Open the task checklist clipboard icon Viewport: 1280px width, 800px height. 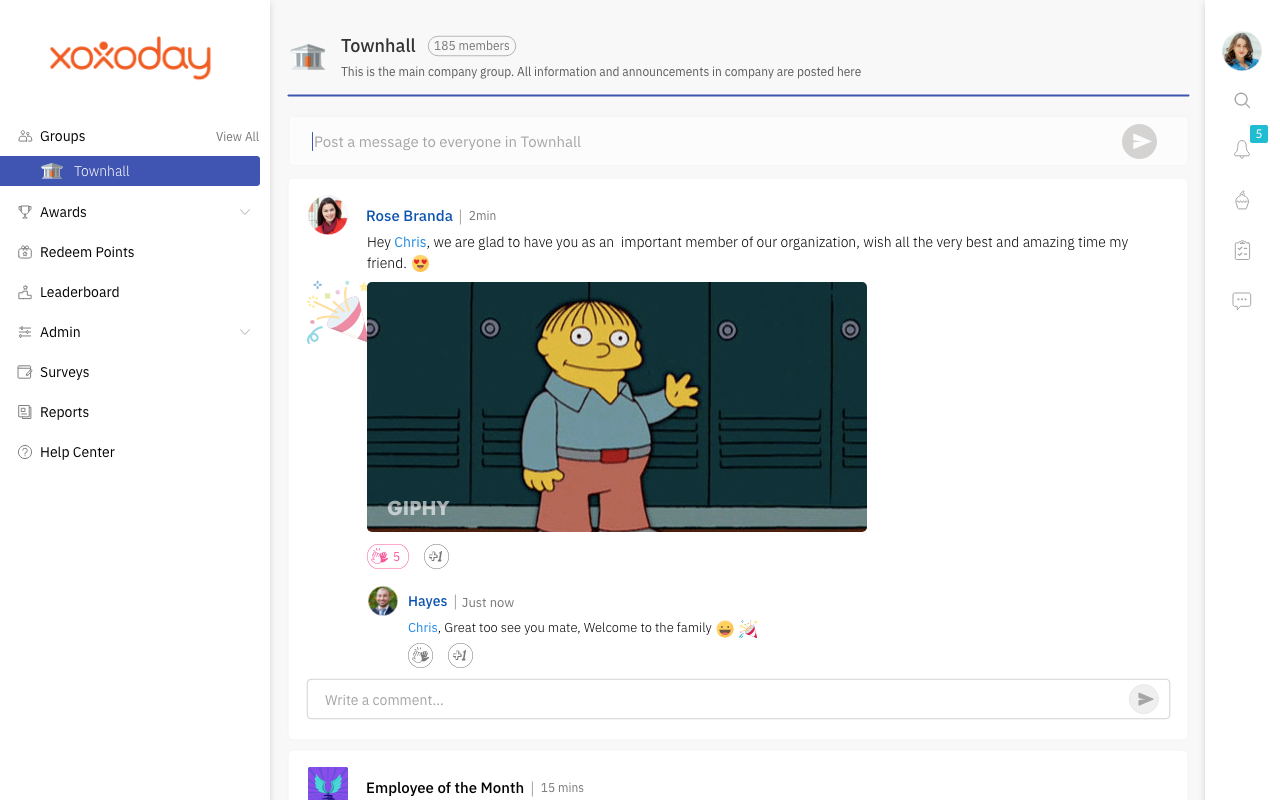point(1242,250)
